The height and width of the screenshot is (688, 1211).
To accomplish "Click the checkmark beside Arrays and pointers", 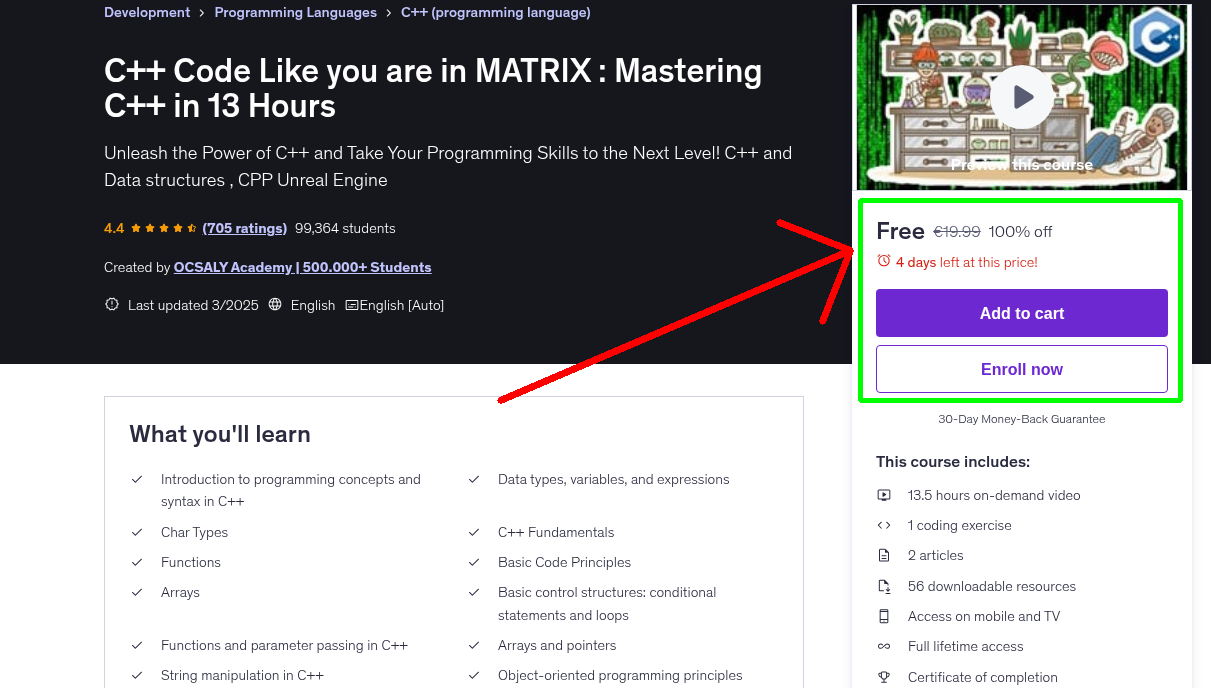I will pyautogui.click(x=474, y=645).
